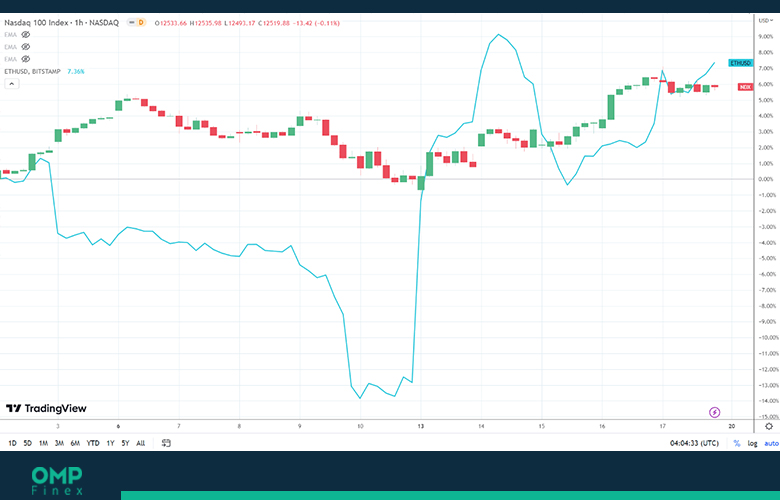Open the go-to-date calendar icon
This screenshot has height=500, width=780.
(166, 443)
